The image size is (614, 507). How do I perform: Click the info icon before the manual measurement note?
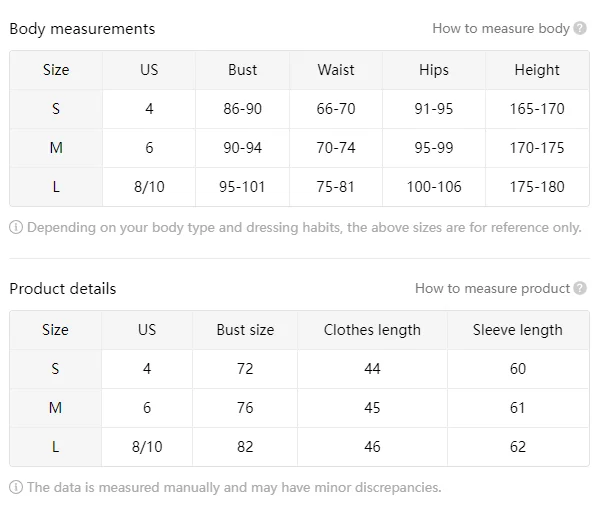pos(16,488)
